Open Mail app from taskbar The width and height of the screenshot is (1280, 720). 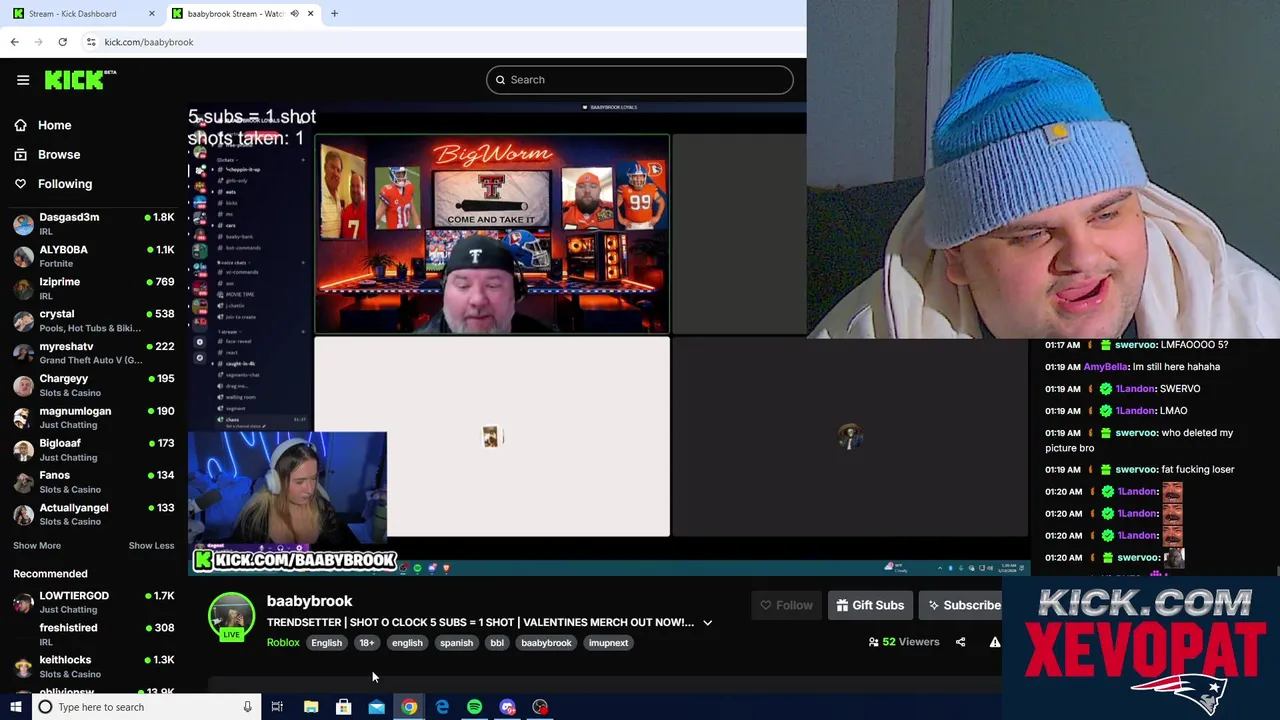click(x=376, y=707)
